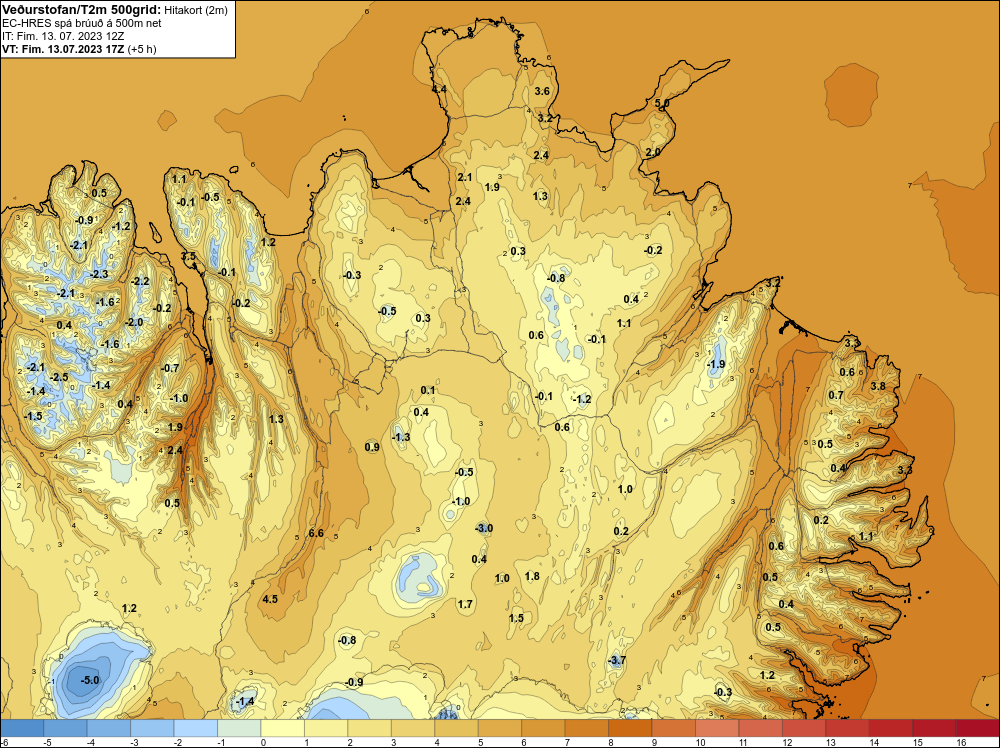
Task: Click the temperature value '4.4'
Action: coord(439,89)
